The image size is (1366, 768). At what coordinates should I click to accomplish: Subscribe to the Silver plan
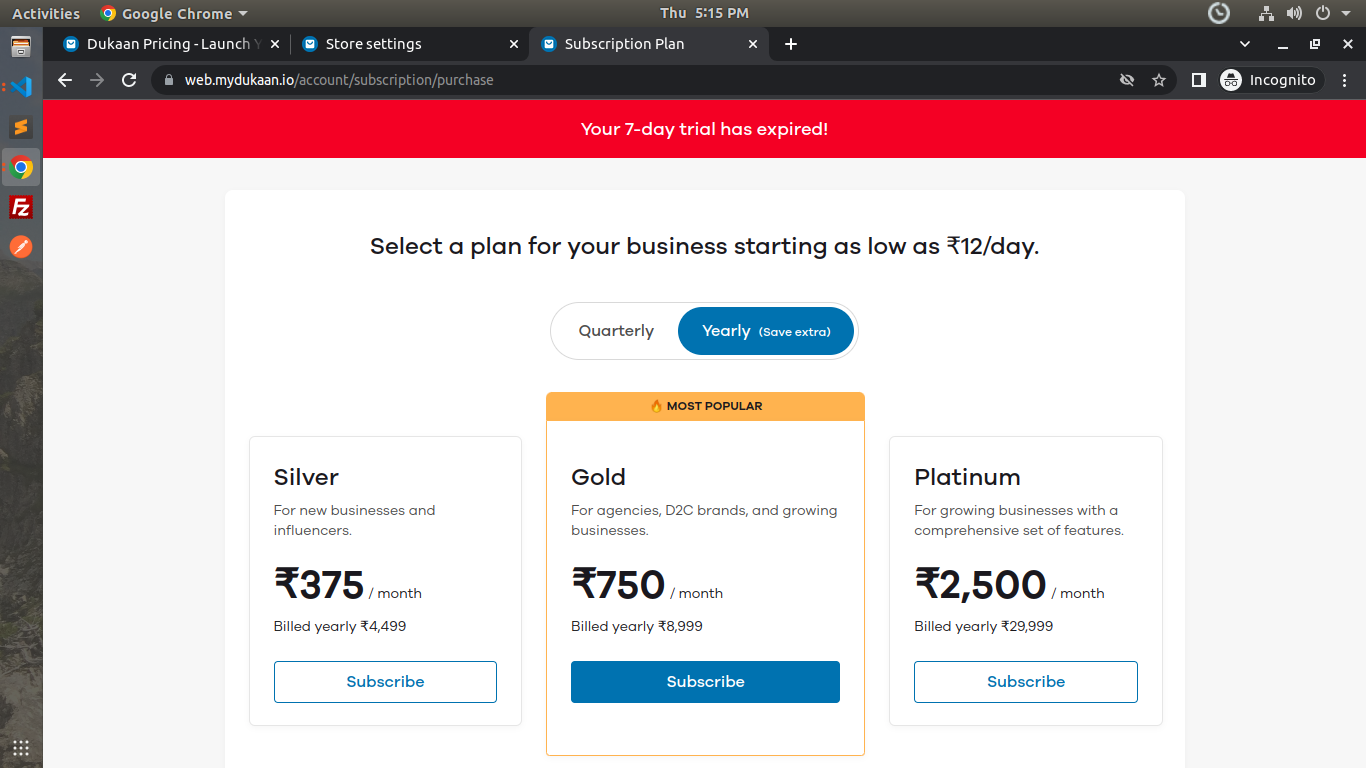(385, 682)
